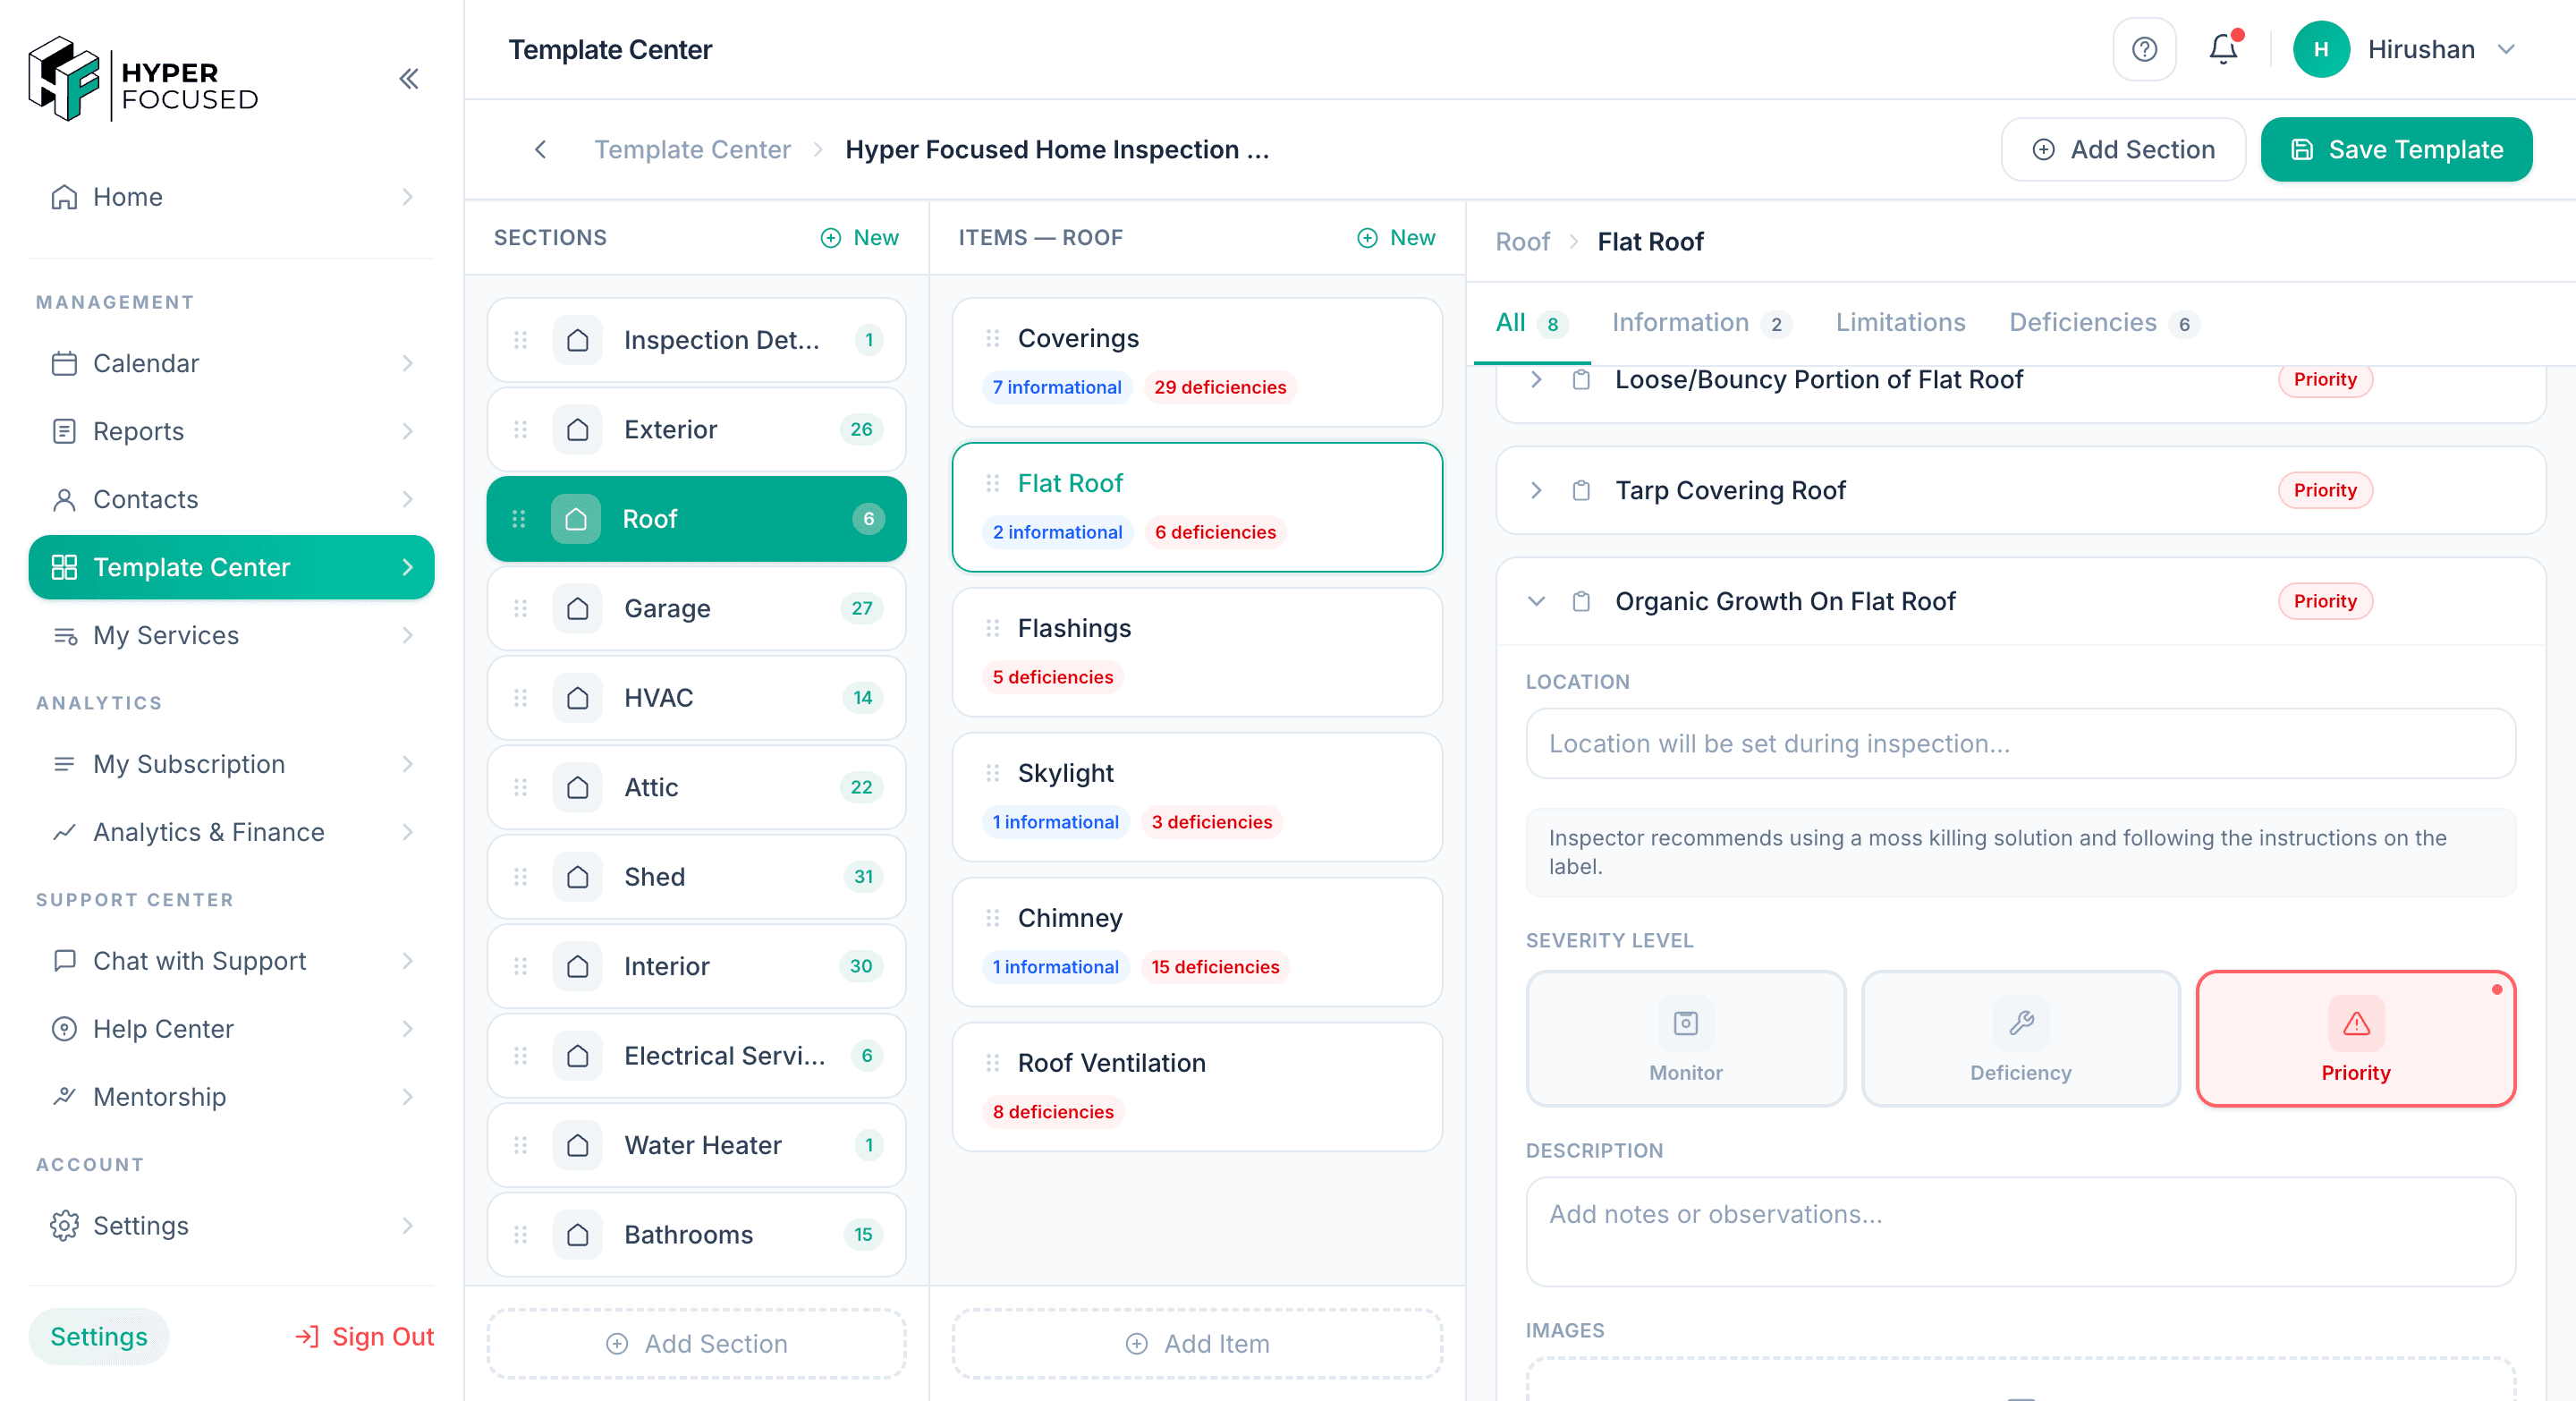2576x1401 pixels.
Task: Select the Priority severity option
Action: tap(2355, 1038)
